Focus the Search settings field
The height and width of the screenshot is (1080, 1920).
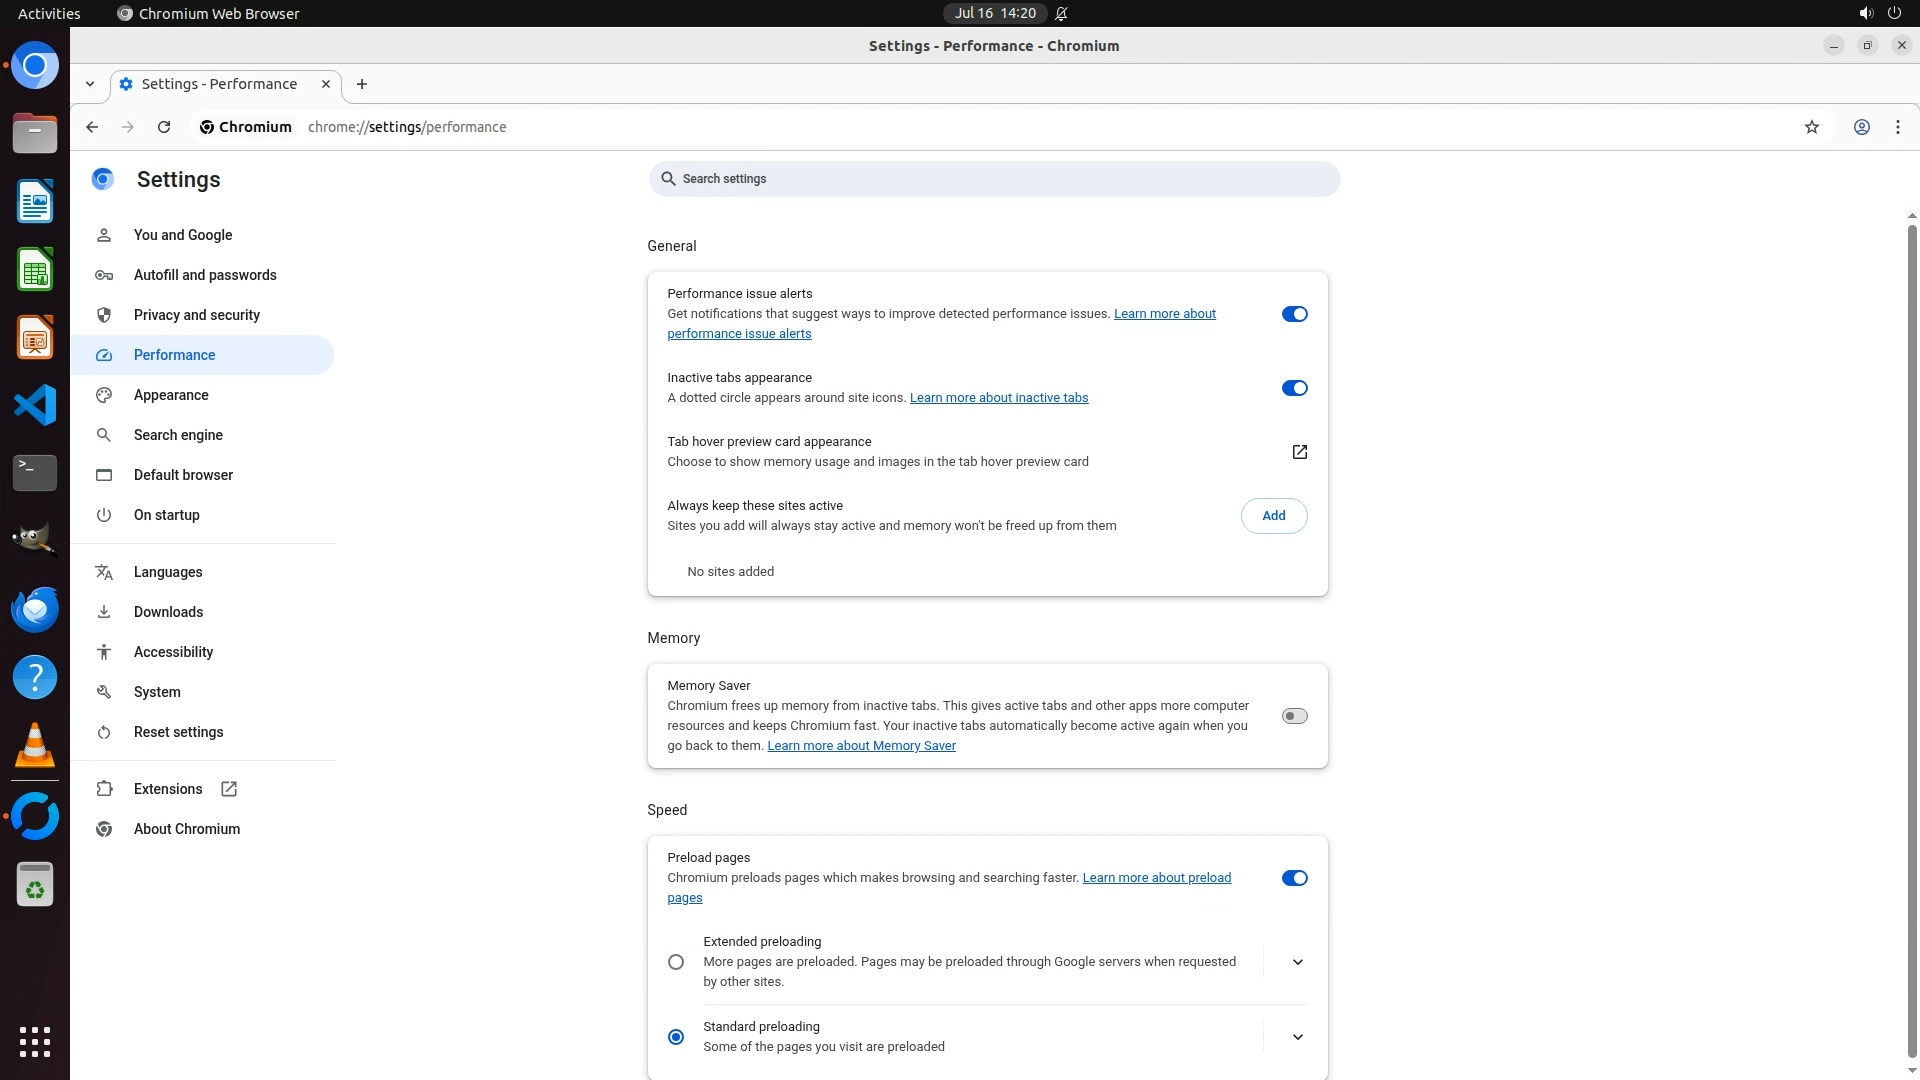pyautogui.click(x=993, y=179)
